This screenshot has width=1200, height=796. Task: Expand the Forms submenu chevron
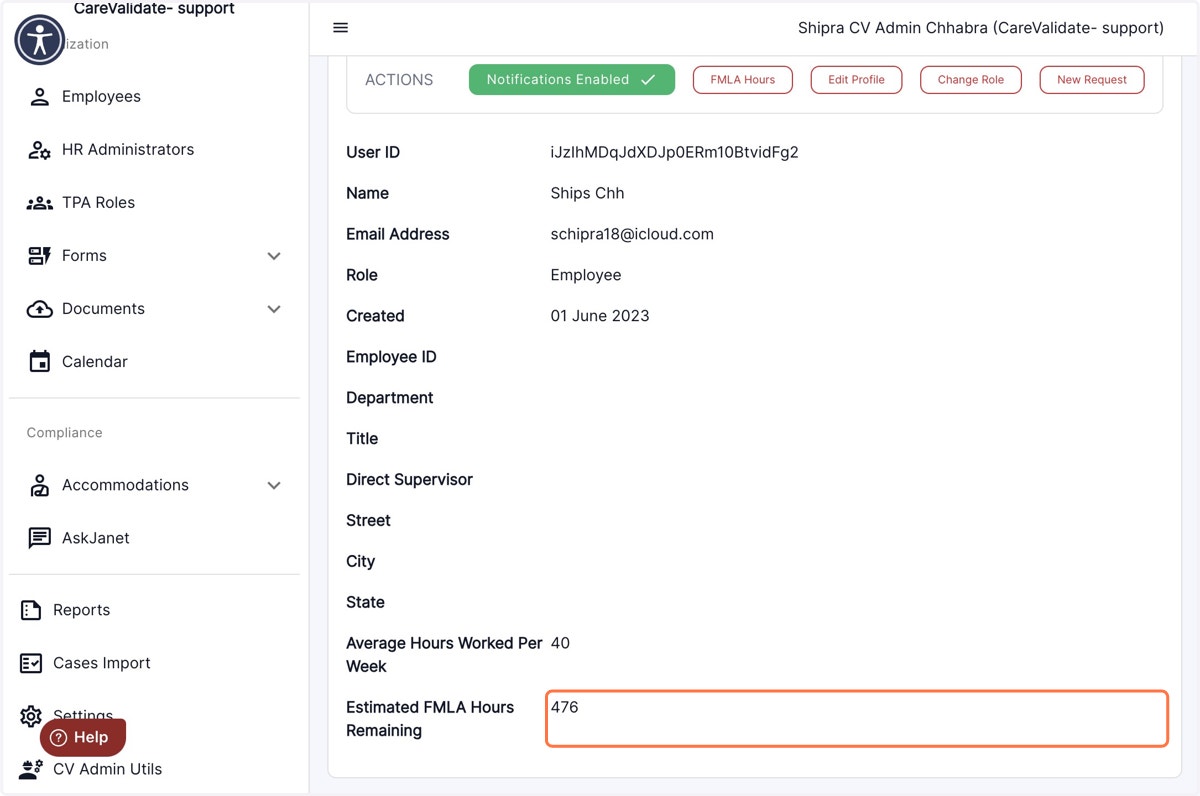(x=274, y=256)
